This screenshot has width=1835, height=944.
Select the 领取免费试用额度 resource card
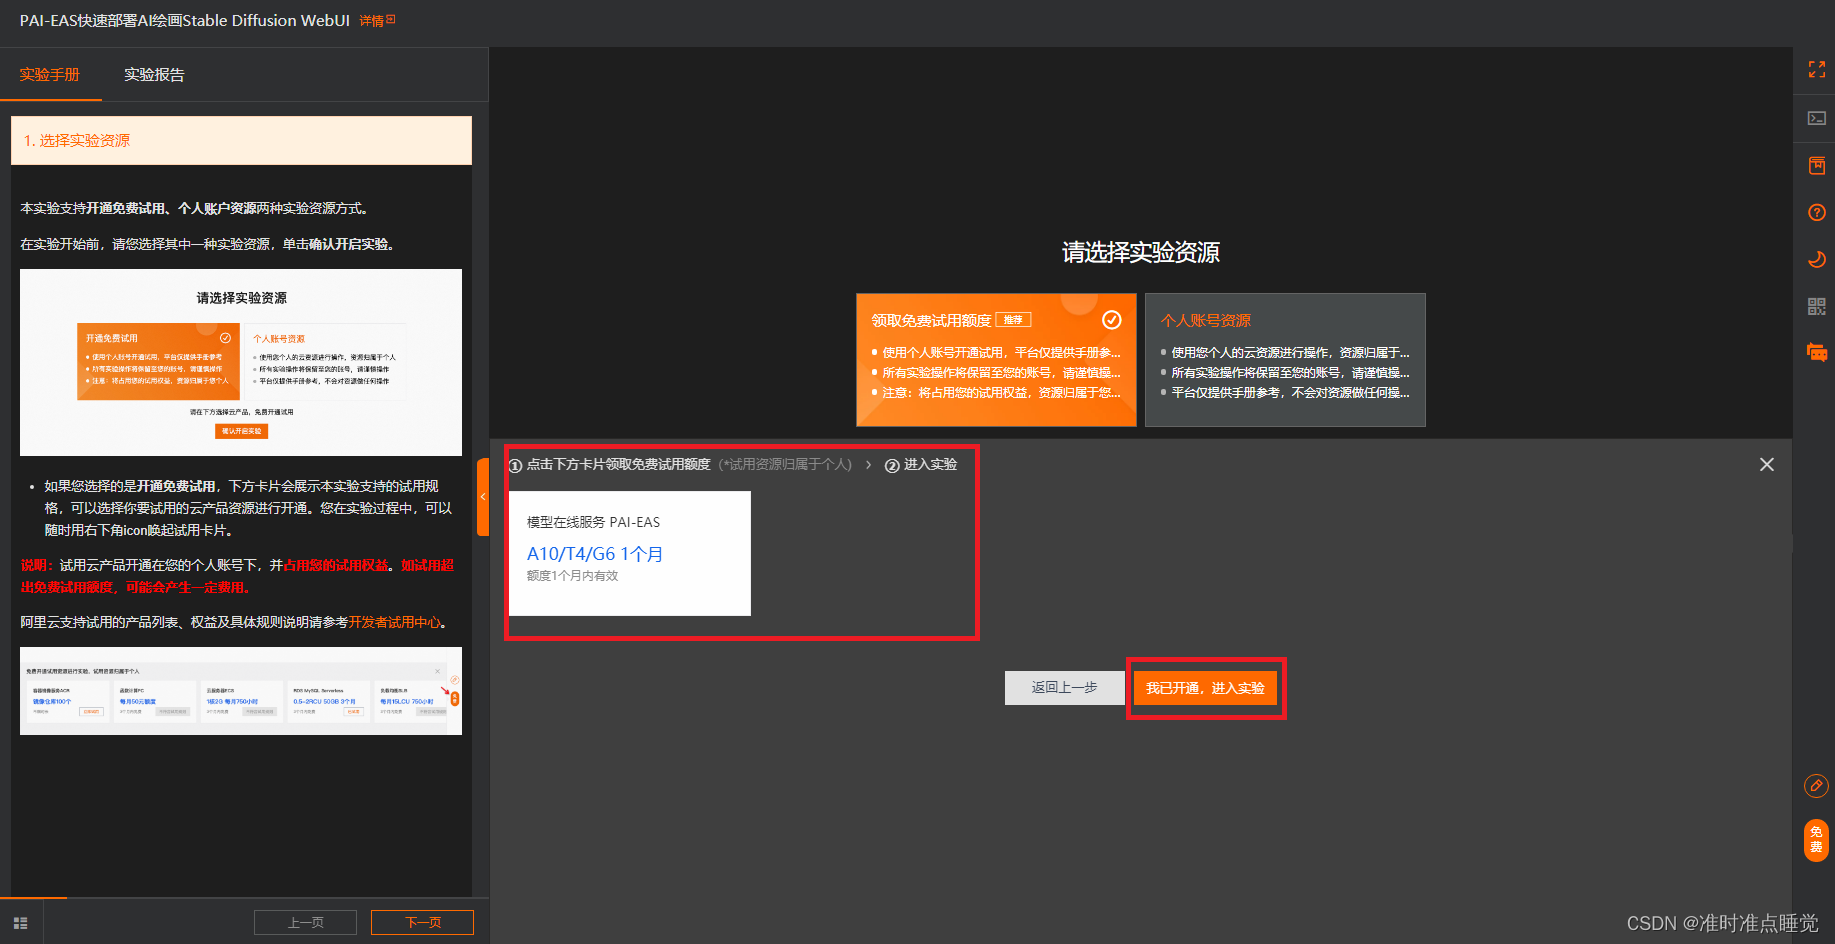click(x=996, y=360)
